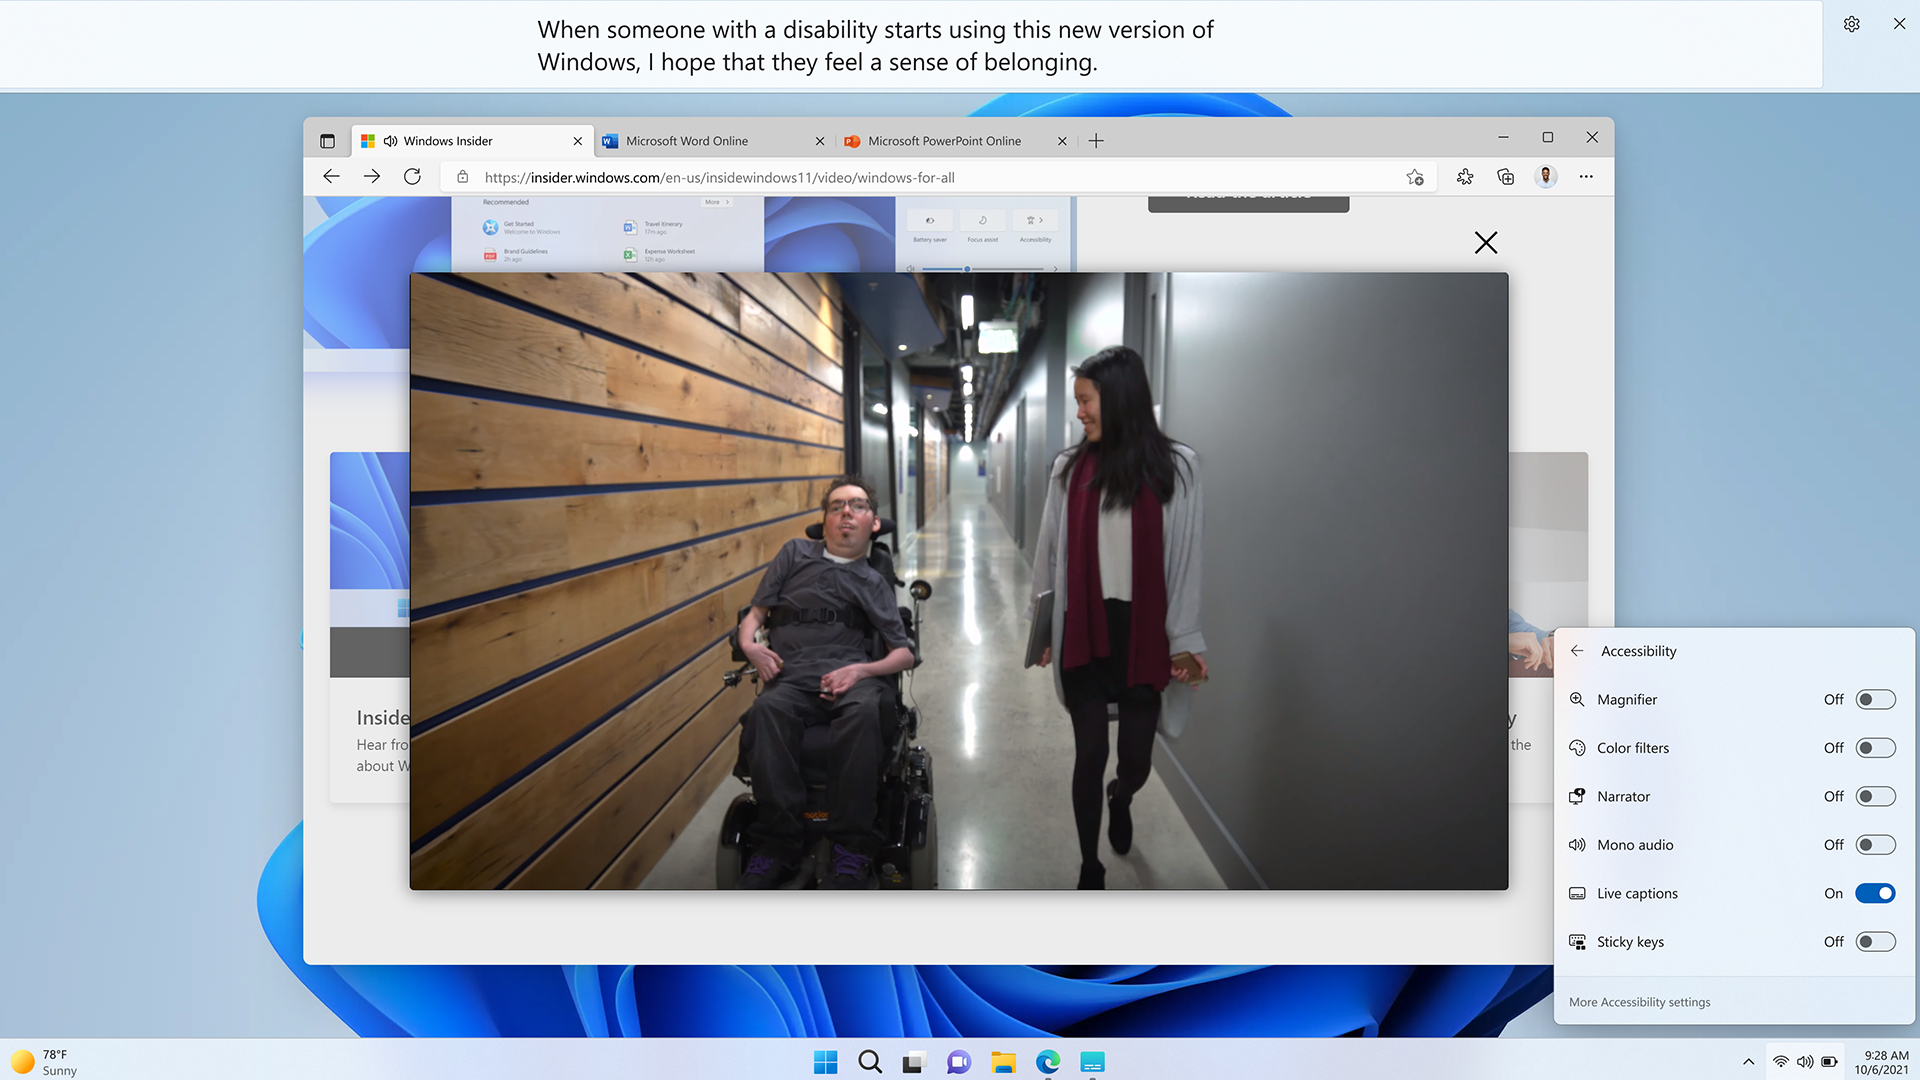Click the Microsoft Edge browser icon
Viewport: 1920px width, 1080px height.
[1047, 1062]
